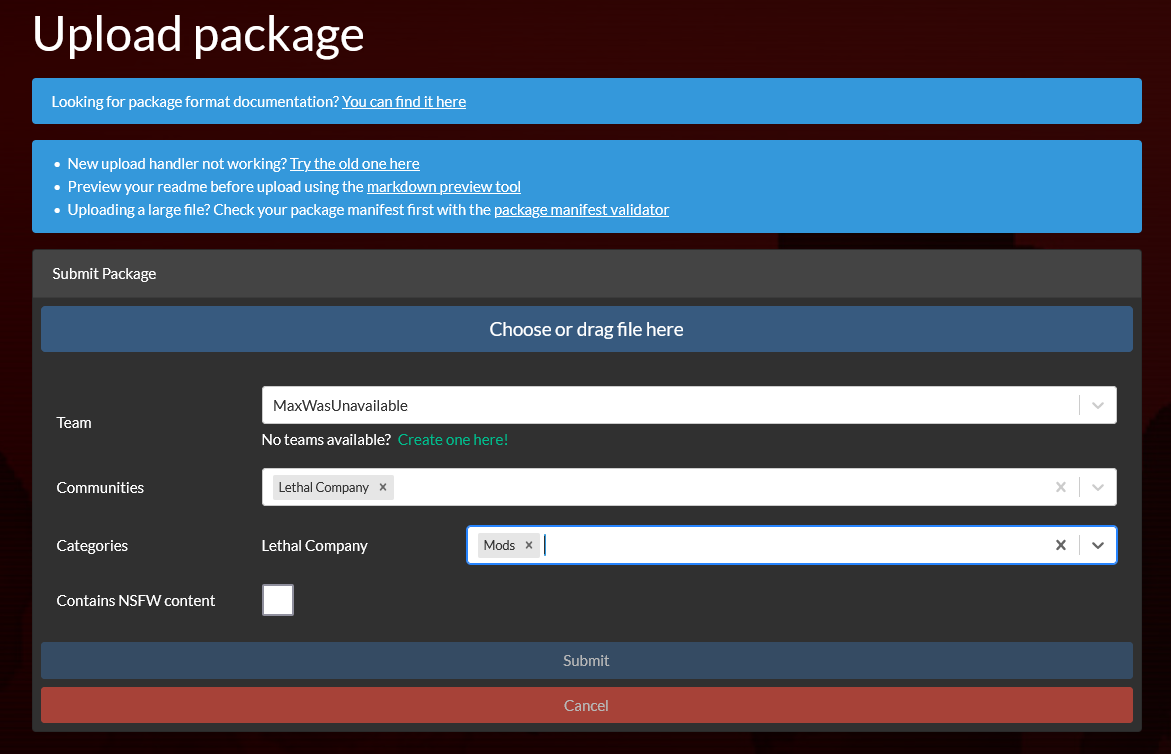Open the package manifest validator
The height and width of the screenshot is (754, 1171).
tap(581, 209)
